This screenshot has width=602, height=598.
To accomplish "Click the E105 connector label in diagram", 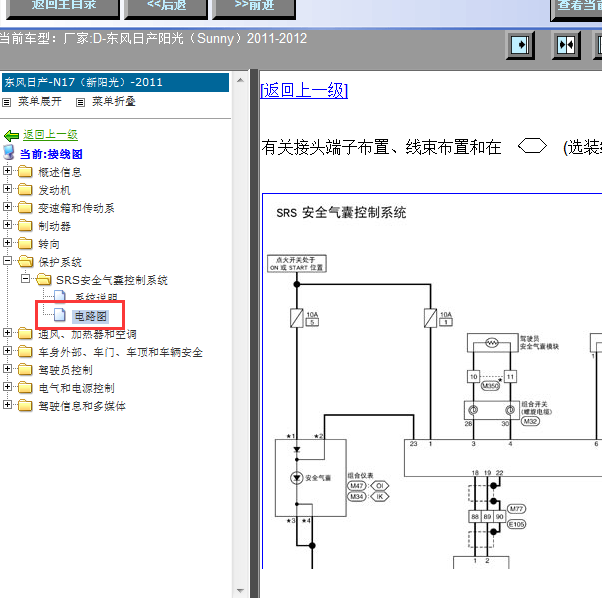I will tap(516, 524).
